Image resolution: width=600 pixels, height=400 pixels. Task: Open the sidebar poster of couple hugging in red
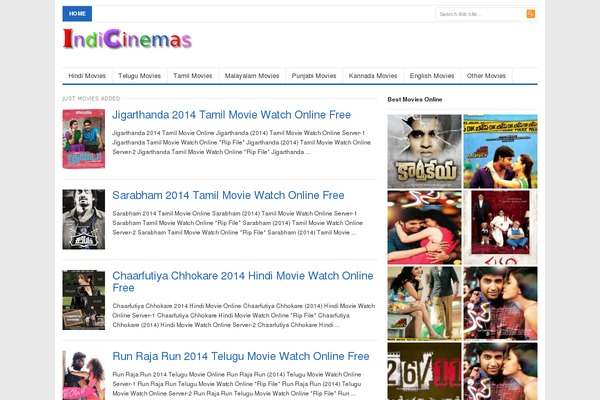click(x=424, y=227)
